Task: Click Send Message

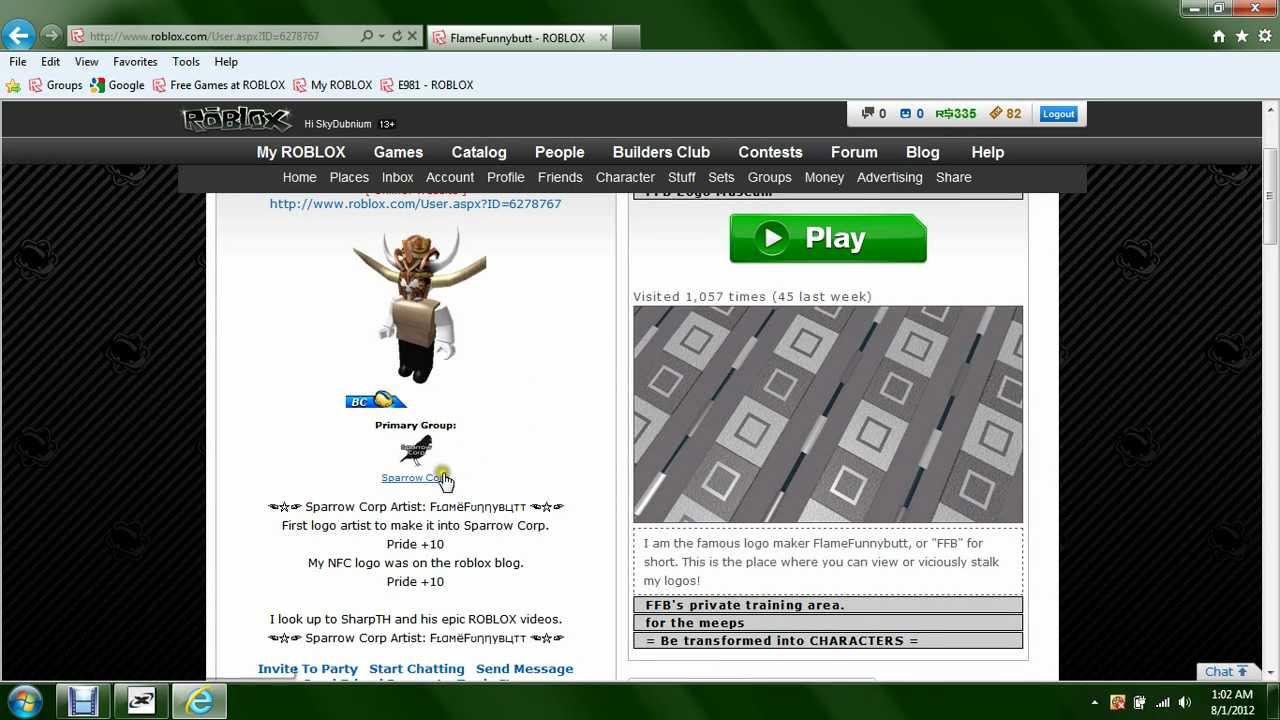Action: [525, 669]
